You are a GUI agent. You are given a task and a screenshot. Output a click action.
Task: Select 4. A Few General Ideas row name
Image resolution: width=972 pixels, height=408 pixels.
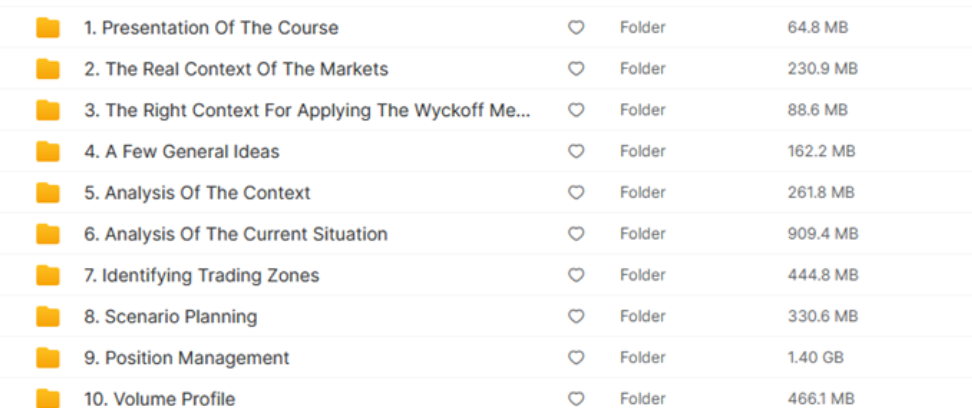182,152
